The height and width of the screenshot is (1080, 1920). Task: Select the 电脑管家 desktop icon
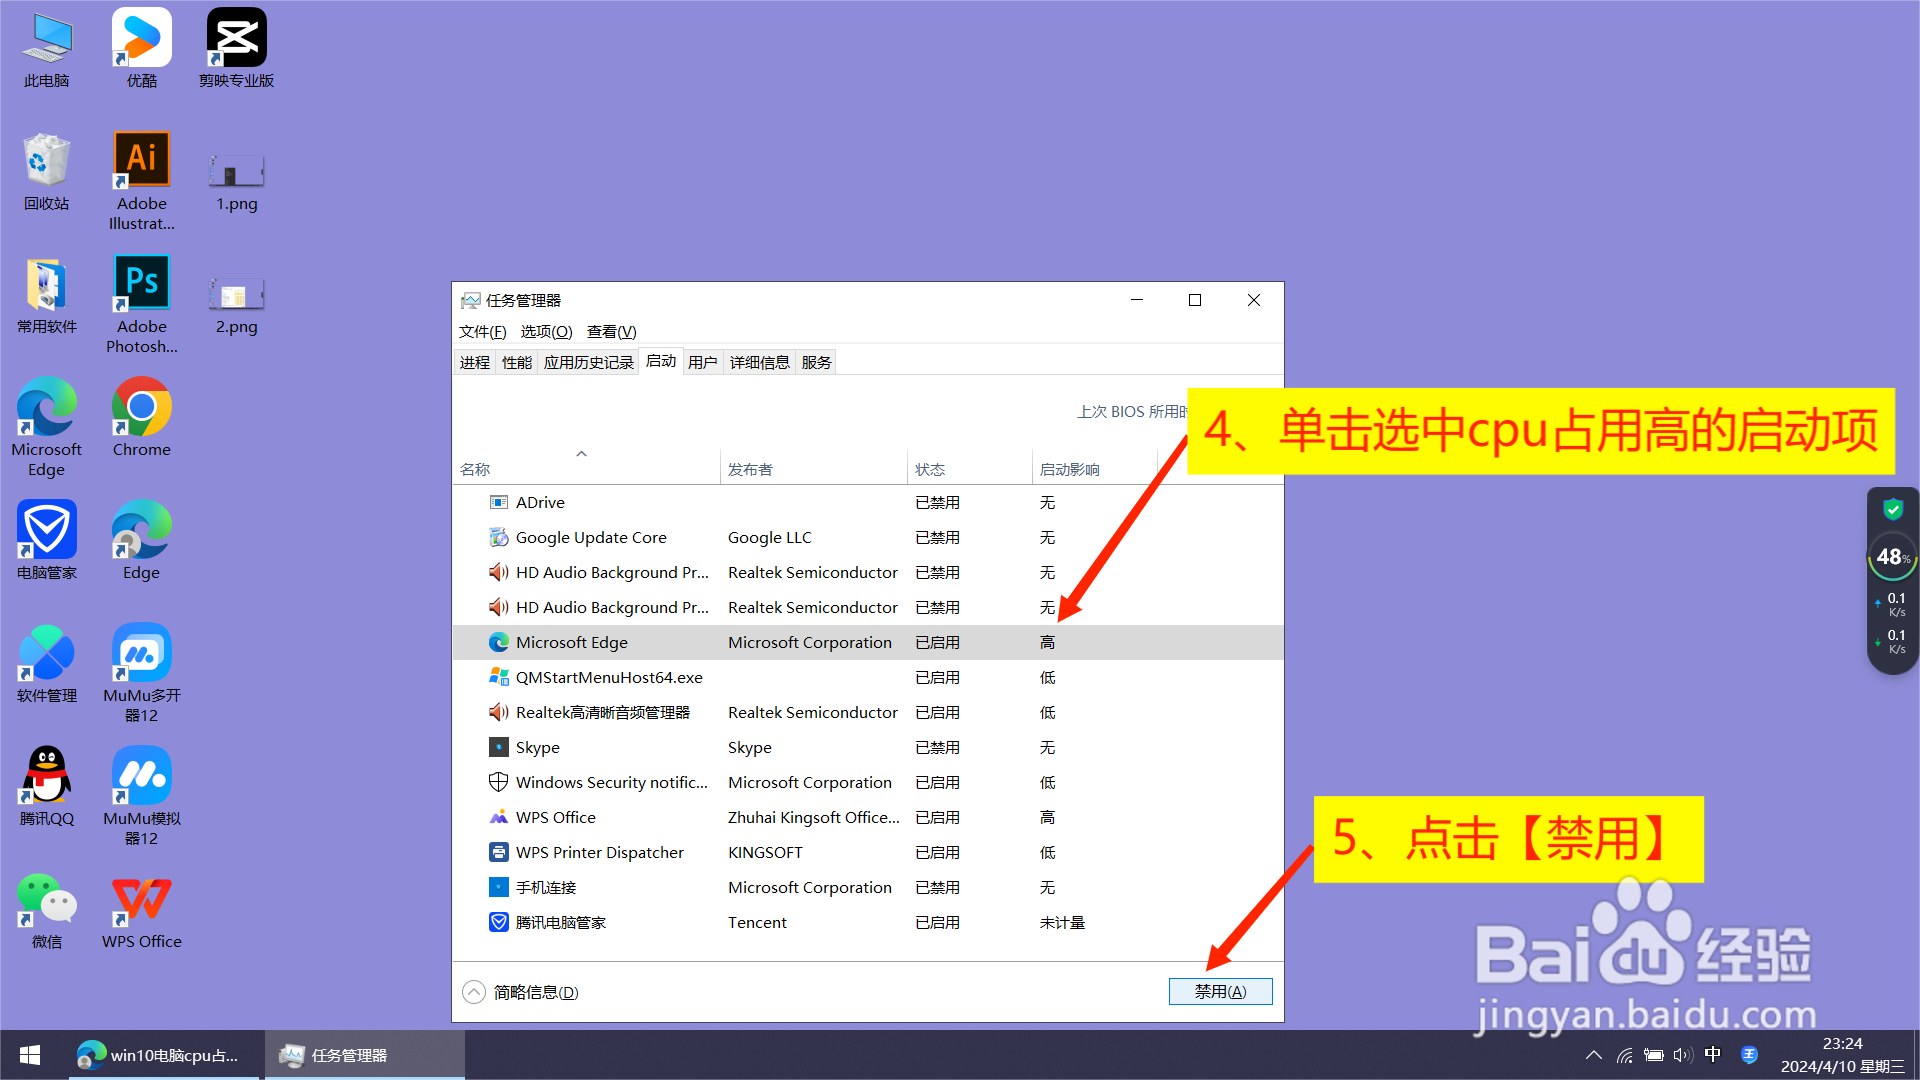click(x=47, y=541)
